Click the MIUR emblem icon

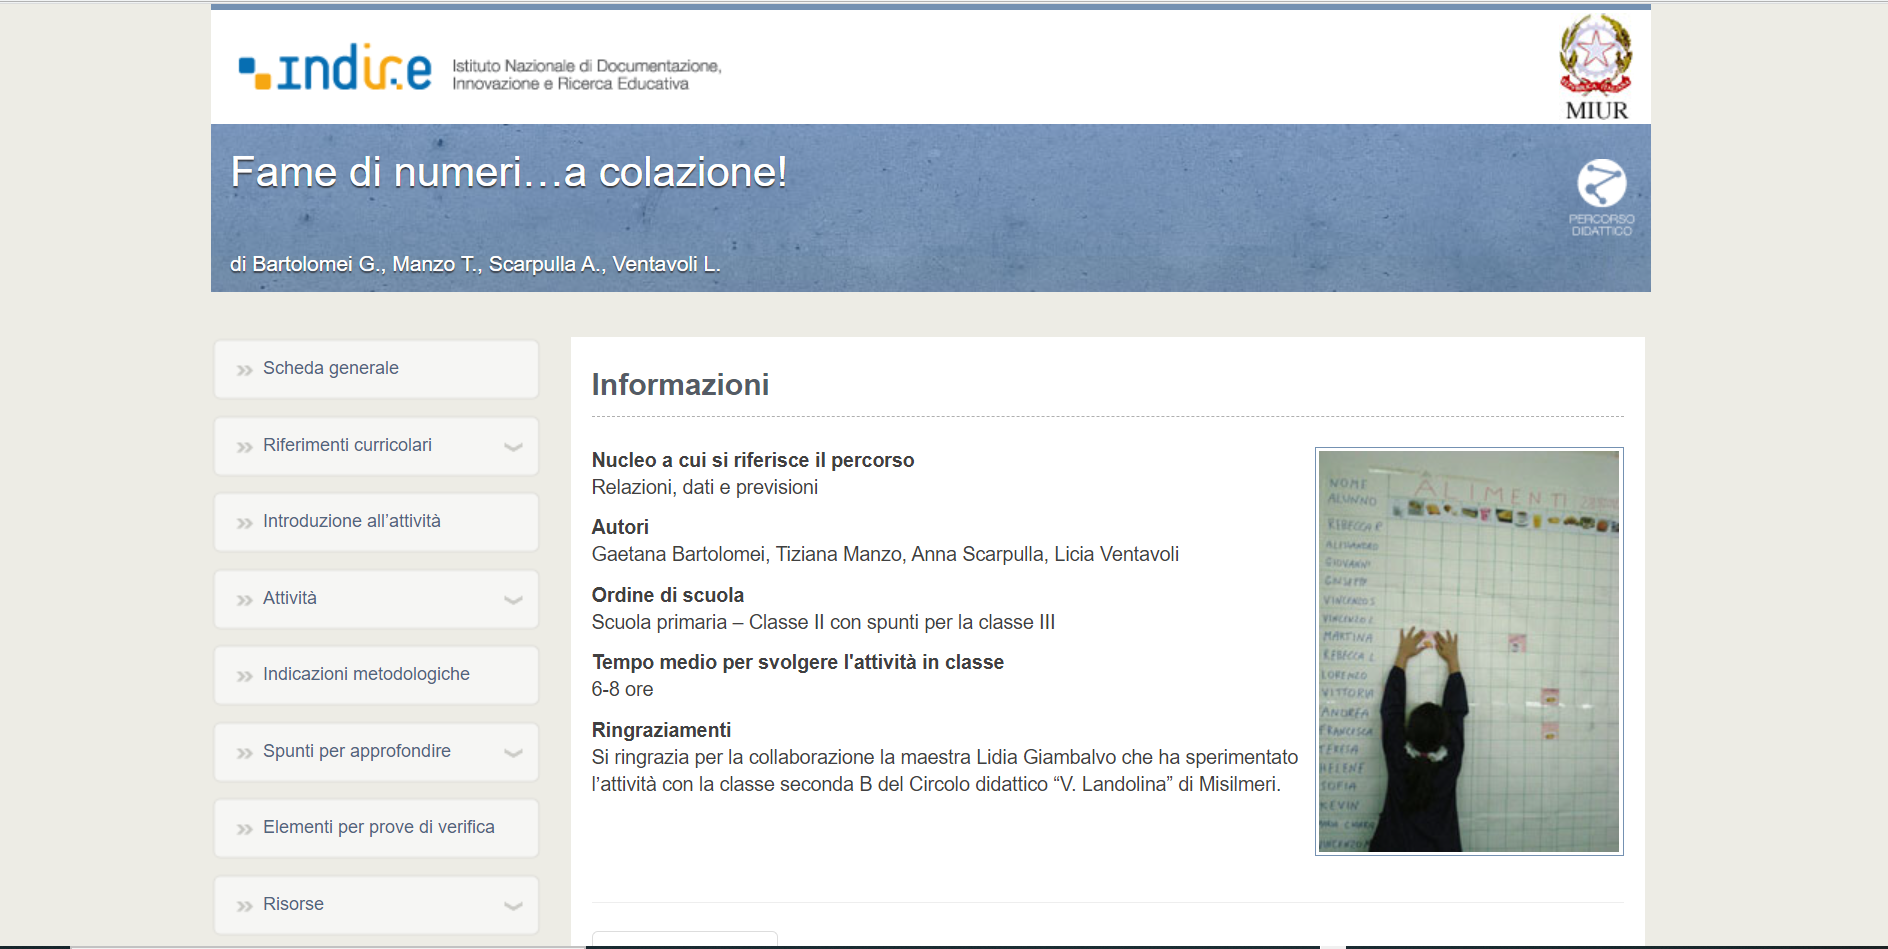[x=1595, y=55]
